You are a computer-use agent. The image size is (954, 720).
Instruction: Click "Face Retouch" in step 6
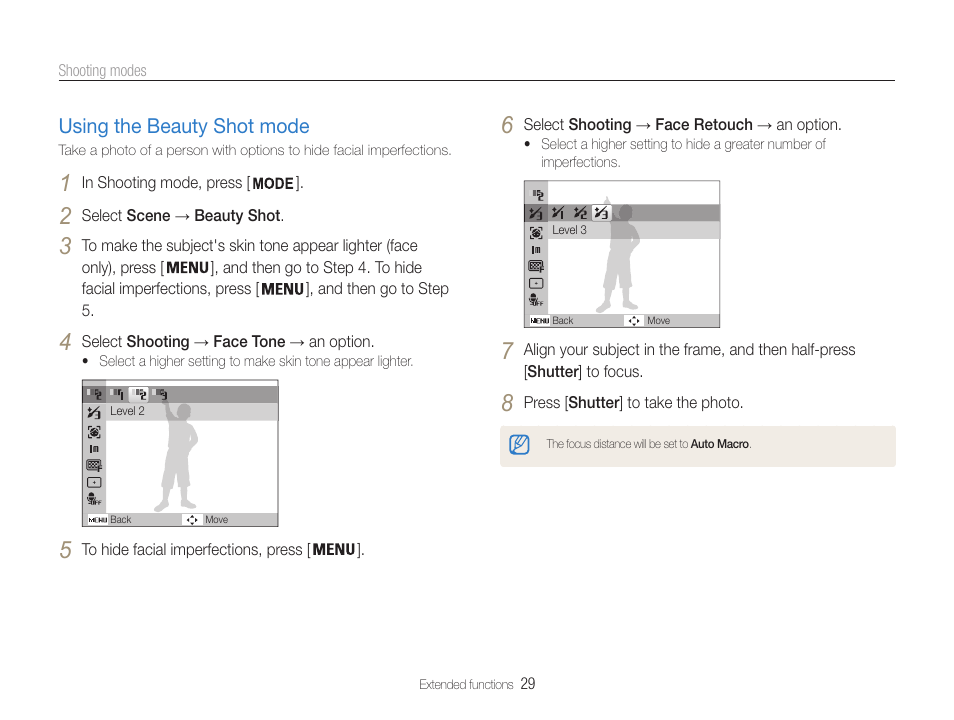tap(704, 125)
